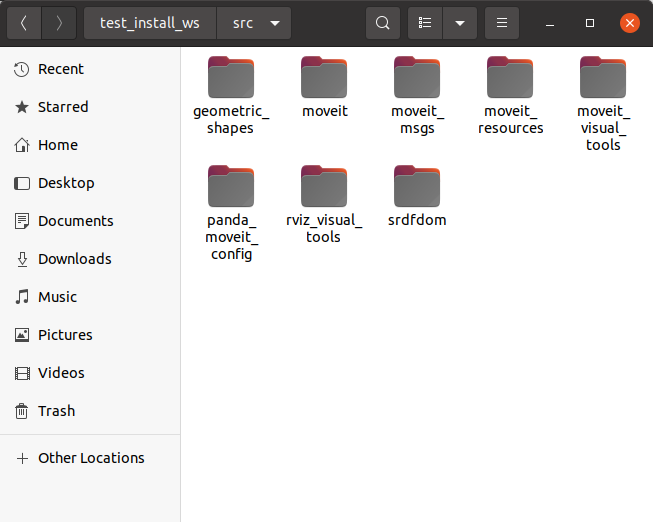Open the search magnifier tool
The width and height of the screenshot is (653, 522).
click(383, 23)
